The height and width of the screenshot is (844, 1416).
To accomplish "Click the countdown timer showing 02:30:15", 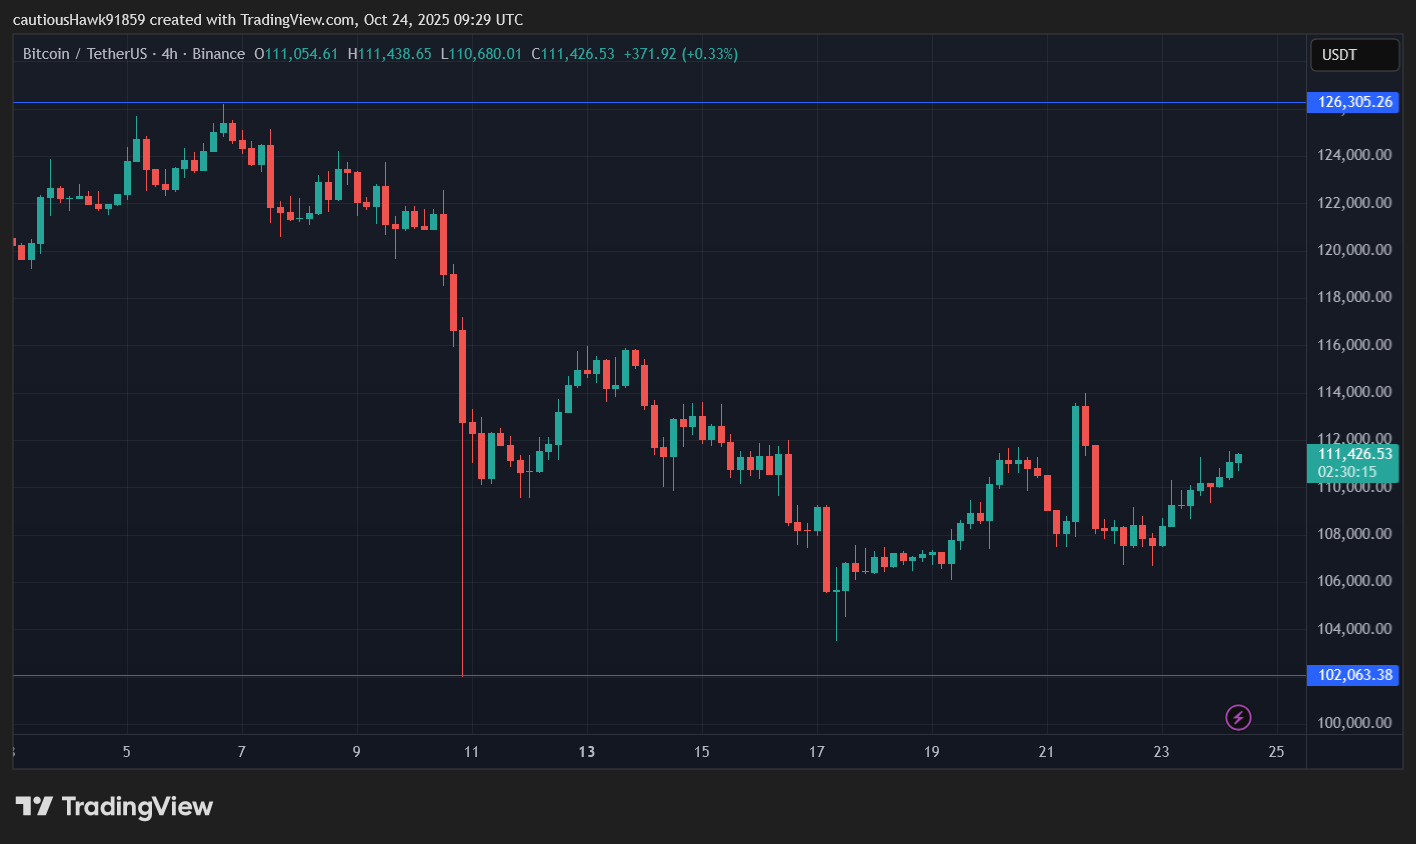I will (1352, 469).
